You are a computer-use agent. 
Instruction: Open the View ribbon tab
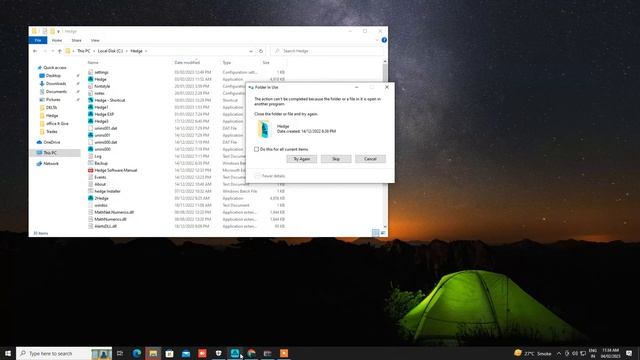(x=95, y=40)
